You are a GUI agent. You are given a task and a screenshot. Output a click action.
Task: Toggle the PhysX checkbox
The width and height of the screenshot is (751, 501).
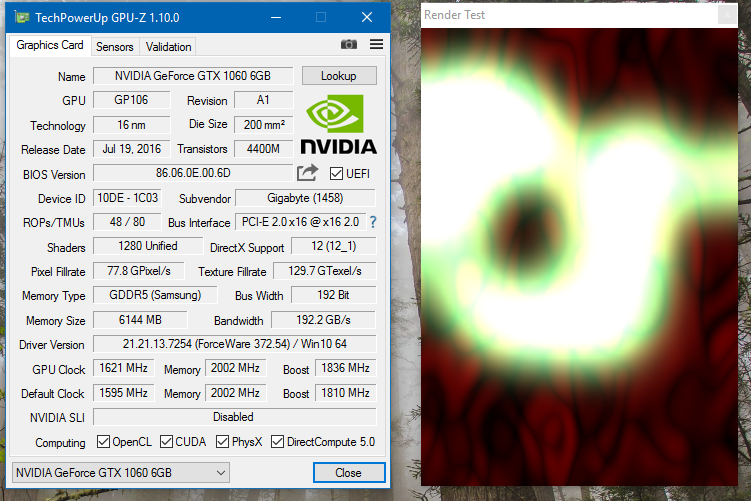click(222, 442)
